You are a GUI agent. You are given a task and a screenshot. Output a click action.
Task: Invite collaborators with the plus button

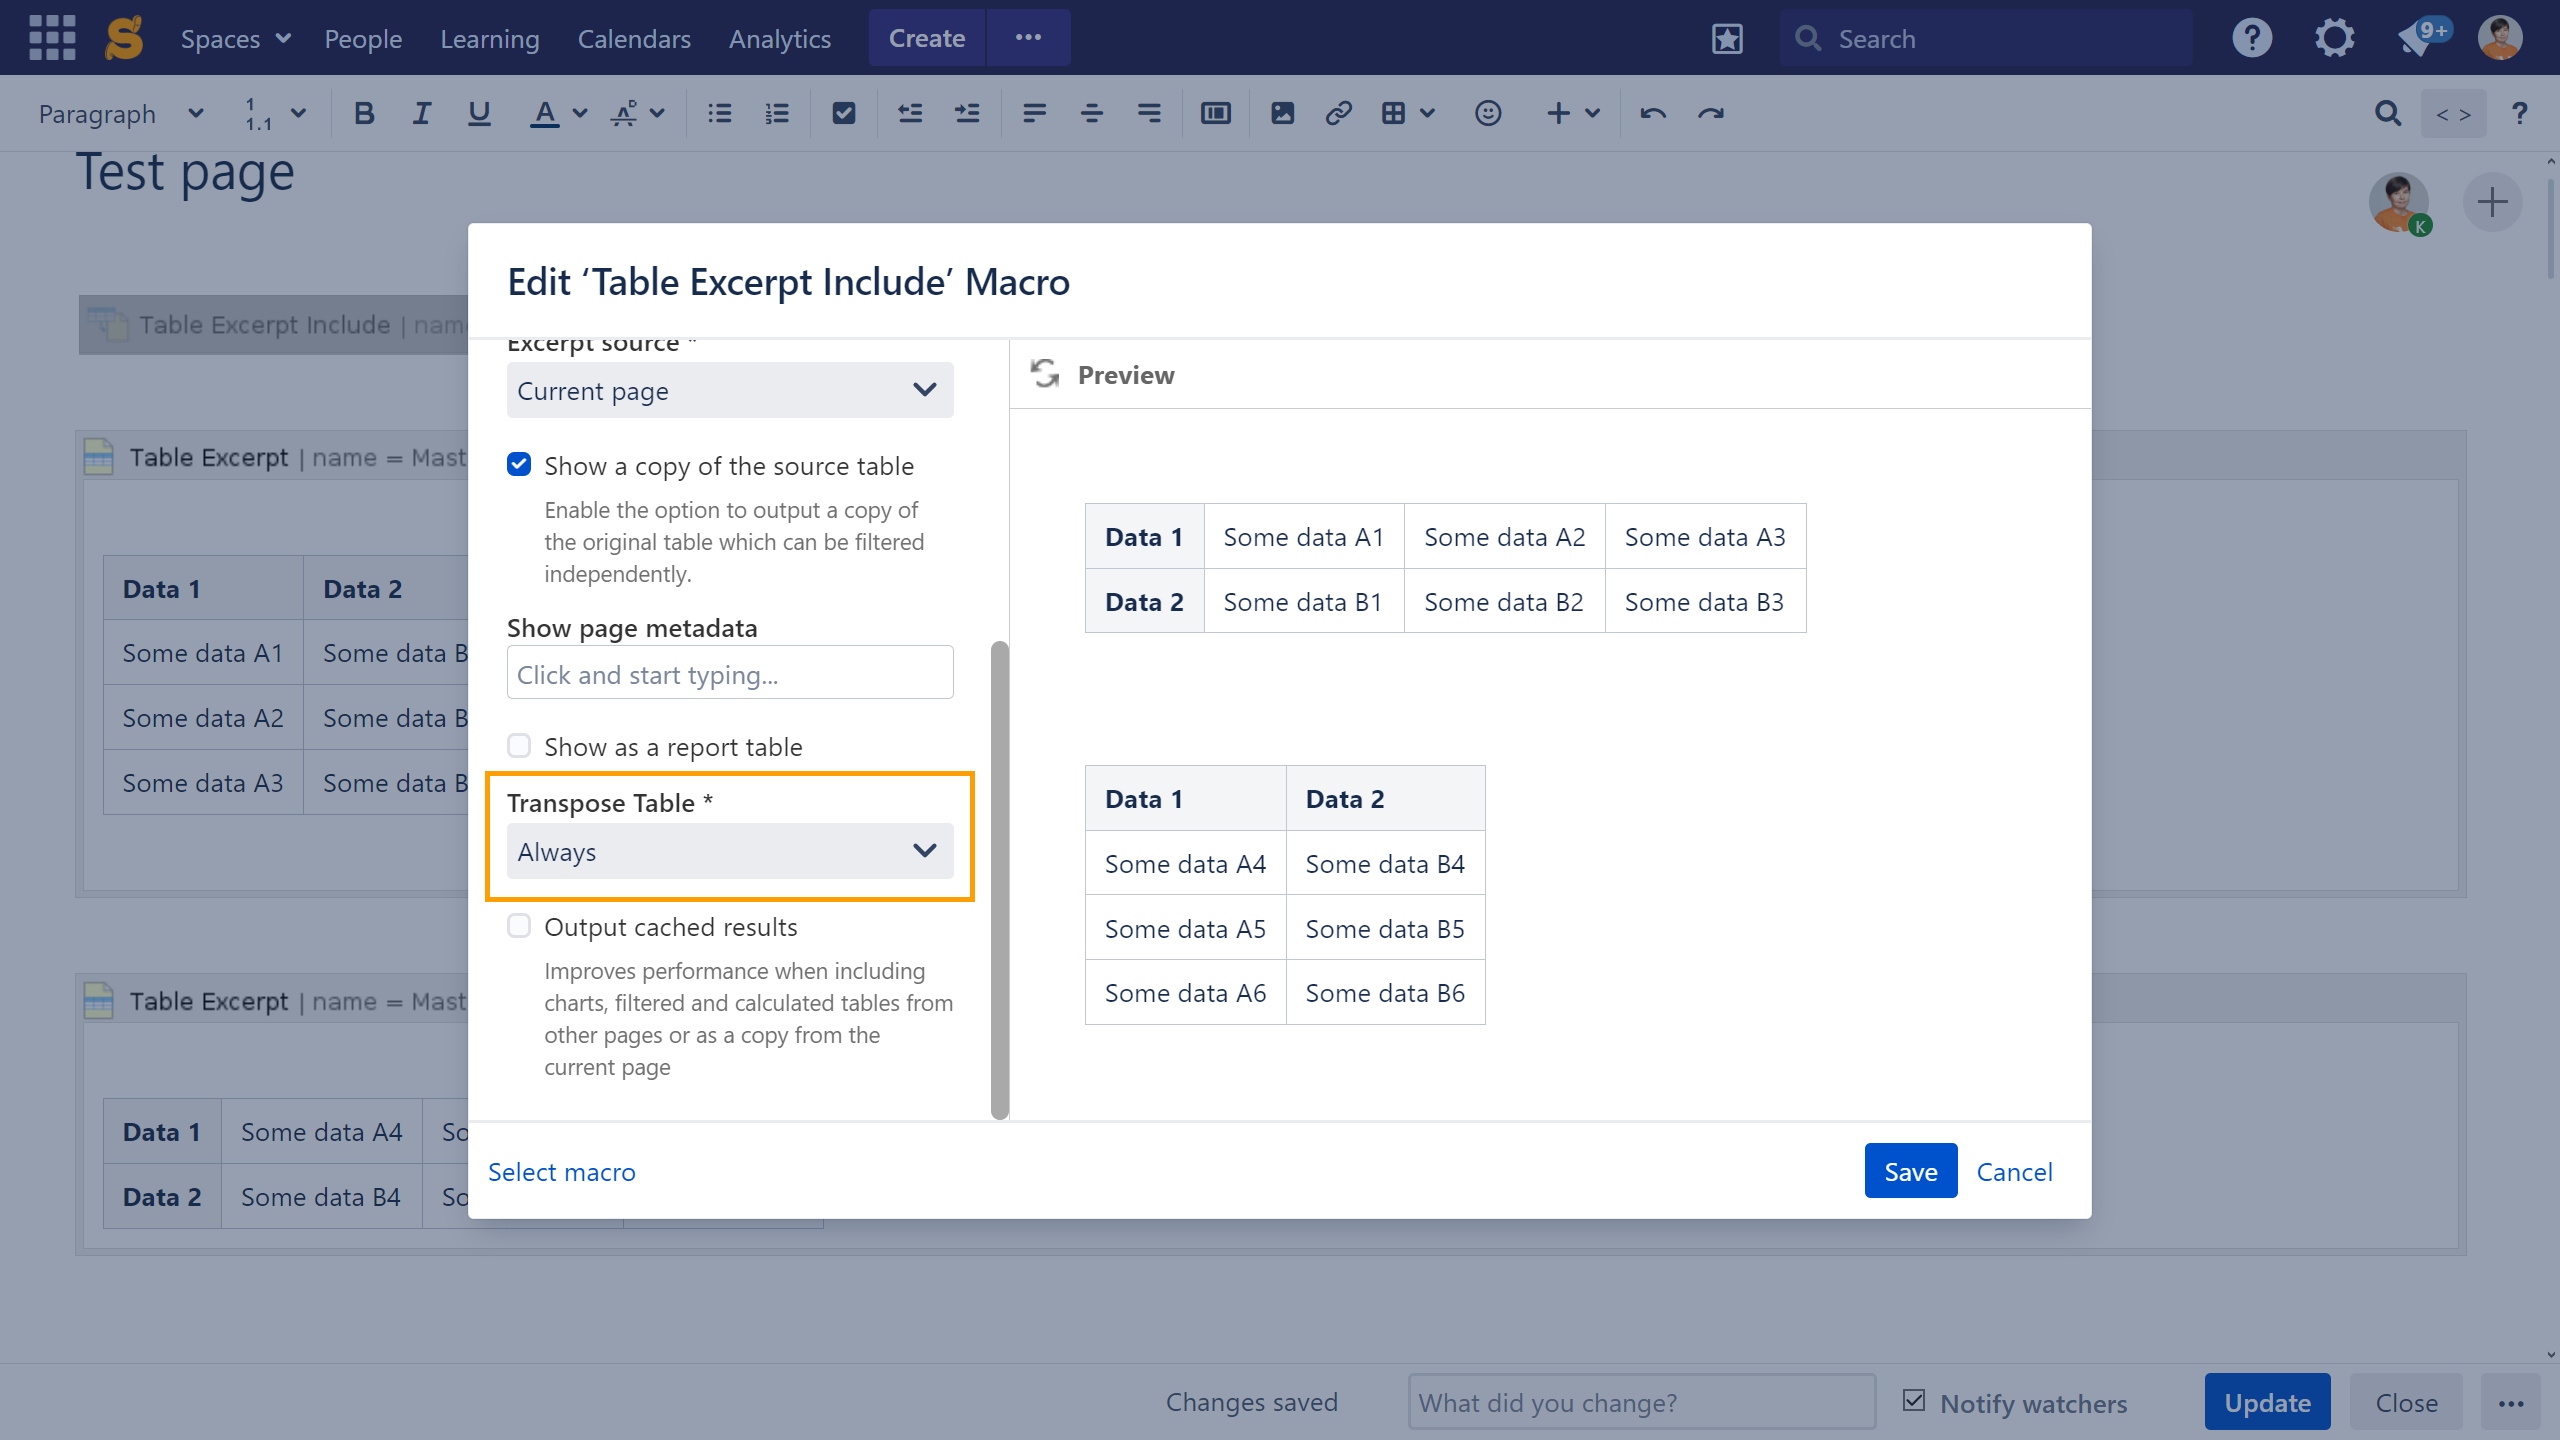[x=2492, y=202]
